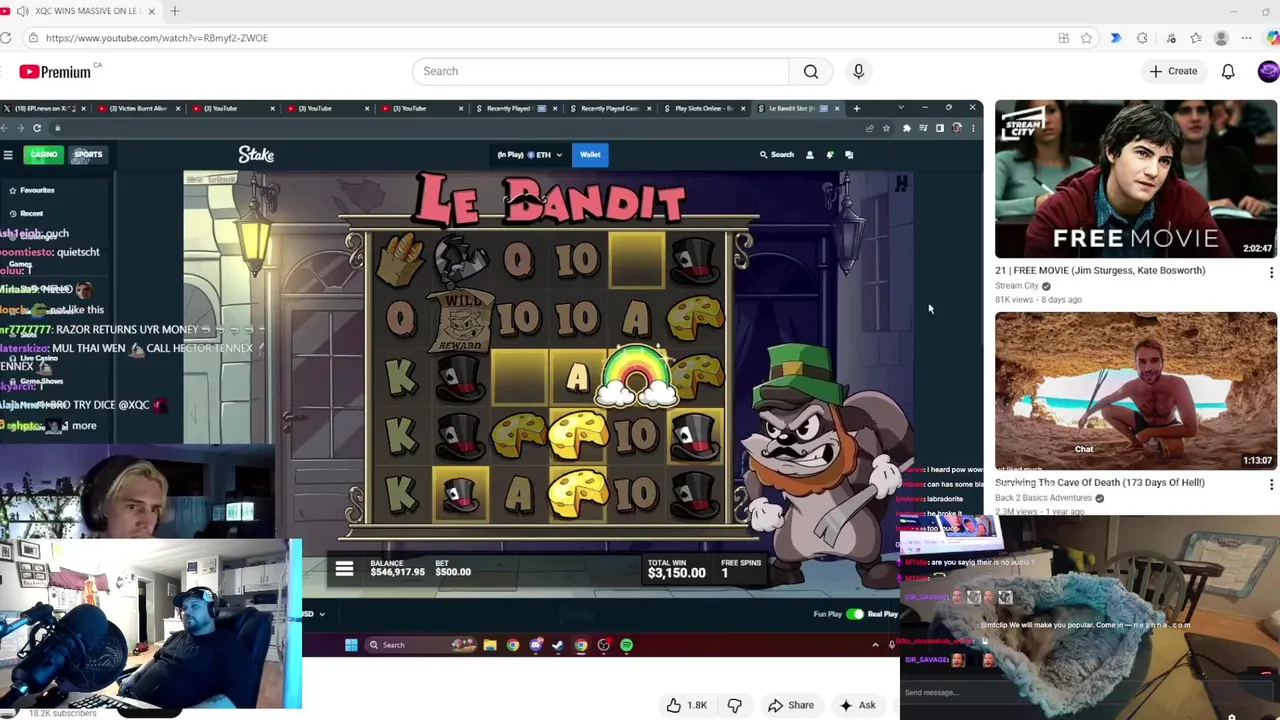
Task: Close the XQC WINS MASSIVE tab
Action: pos(152,11)
